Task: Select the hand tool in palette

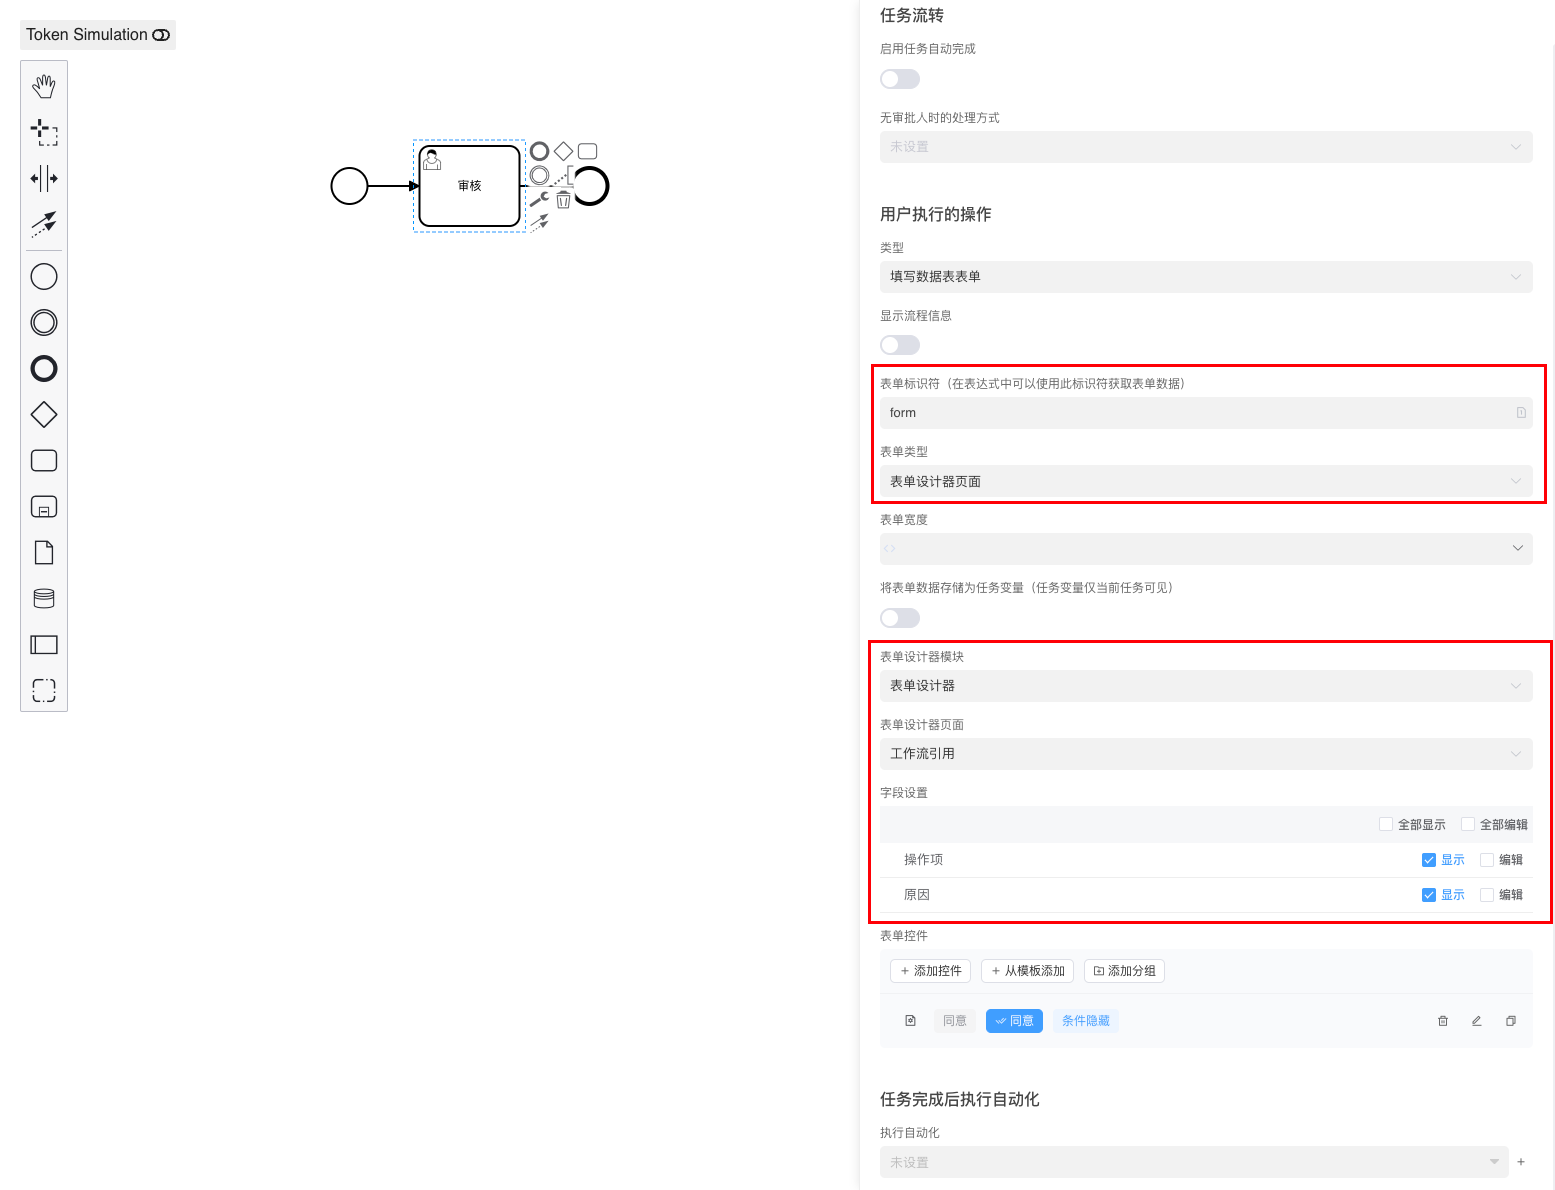Action: [x=44, y=87]
